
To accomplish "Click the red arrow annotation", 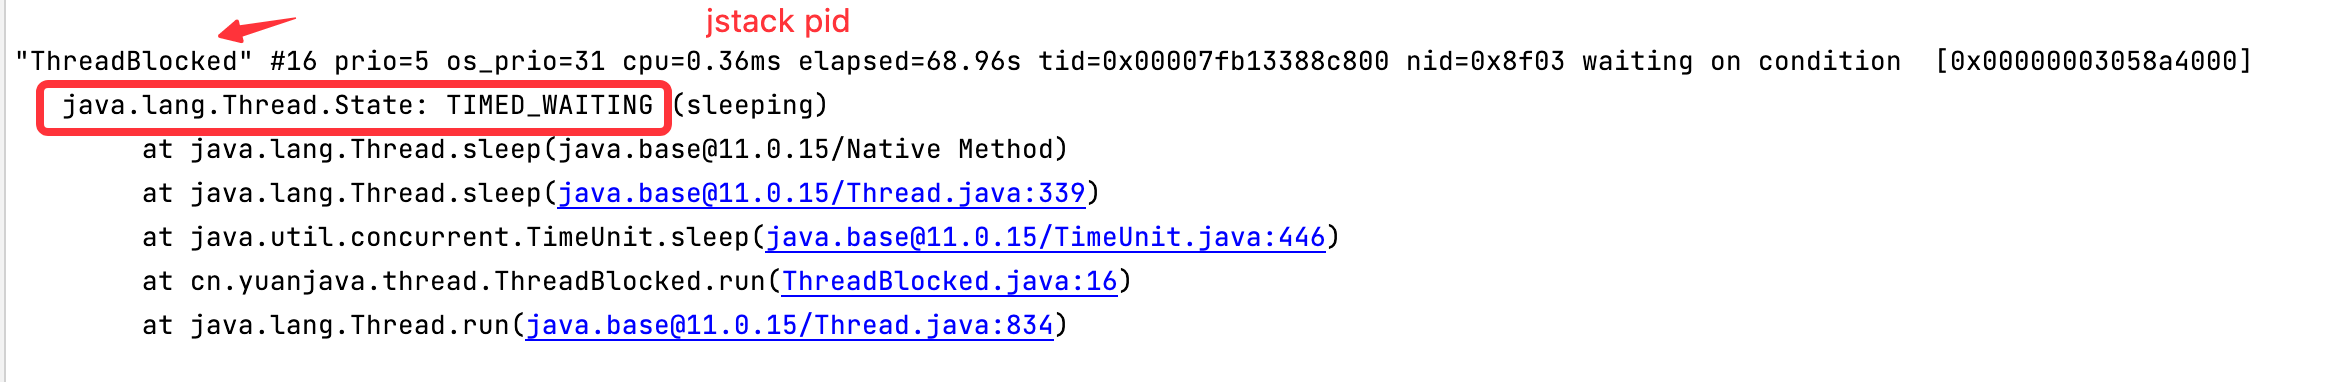I will click(257, 27).
